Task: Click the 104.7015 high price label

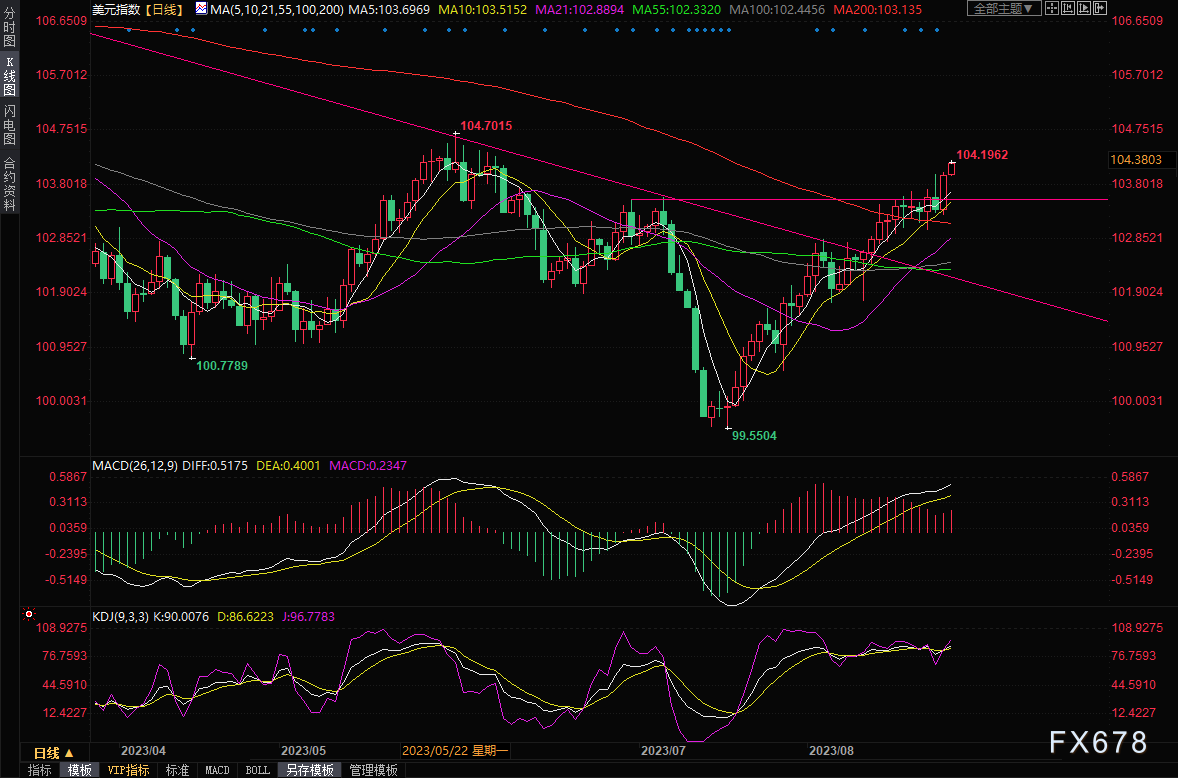Action: (x=486, y=126)
